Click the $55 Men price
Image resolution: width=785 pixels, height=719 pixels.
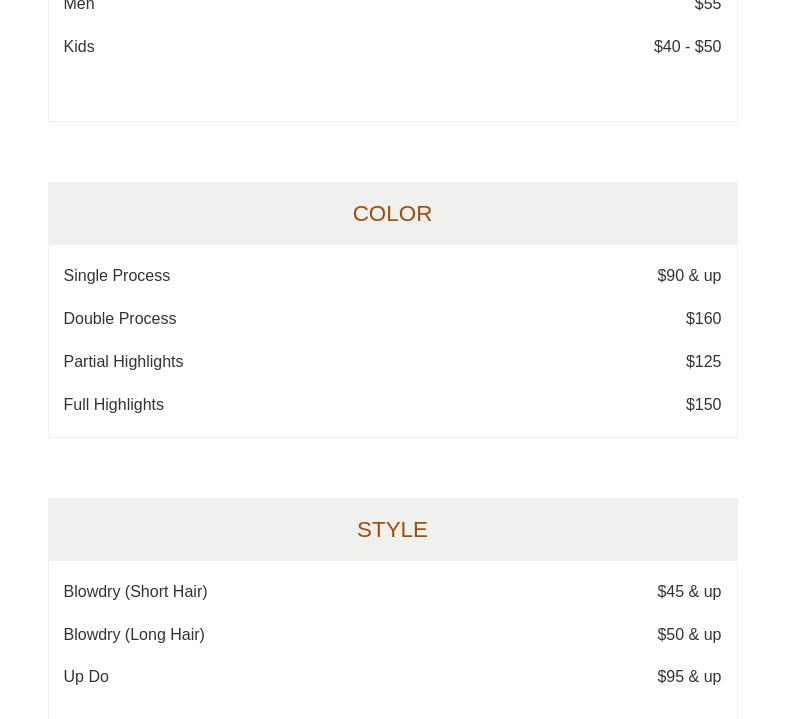point(707,6)
